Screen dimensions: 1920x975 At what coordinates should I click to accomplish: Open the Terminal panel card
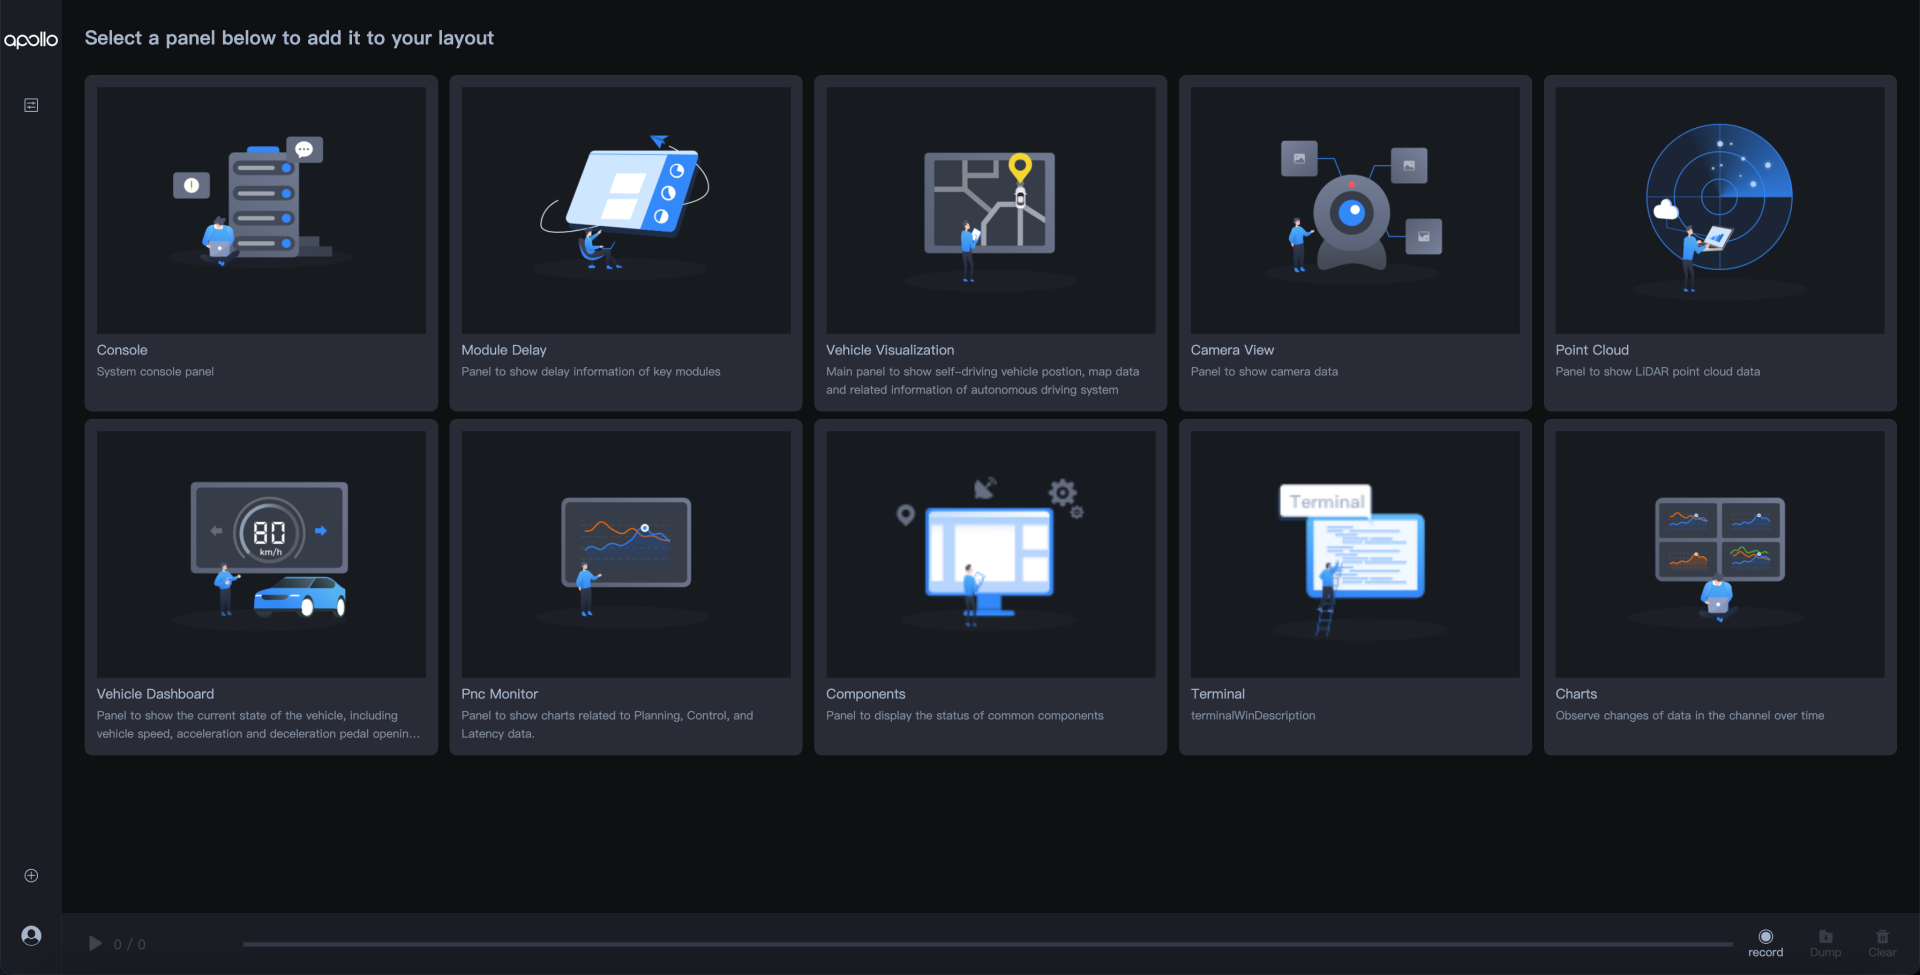point(1355,586)
